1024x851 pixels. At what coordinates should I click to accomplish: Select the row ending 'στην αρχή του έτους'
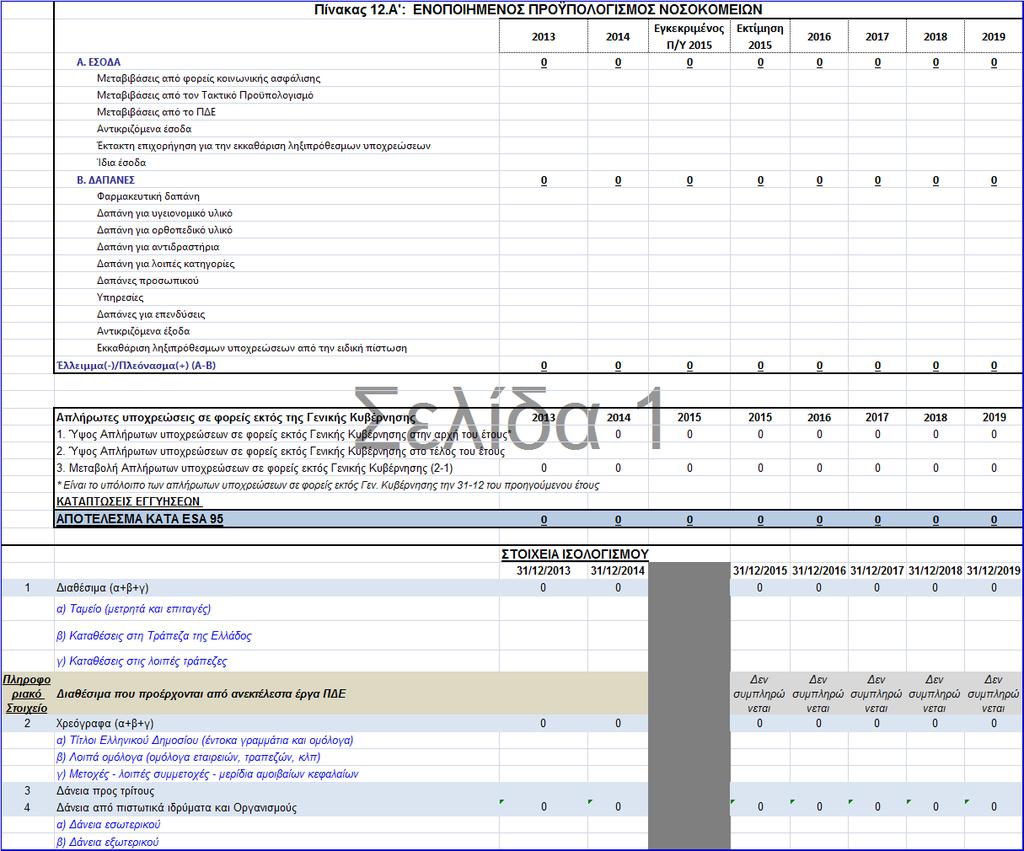(x=282, y=434)
